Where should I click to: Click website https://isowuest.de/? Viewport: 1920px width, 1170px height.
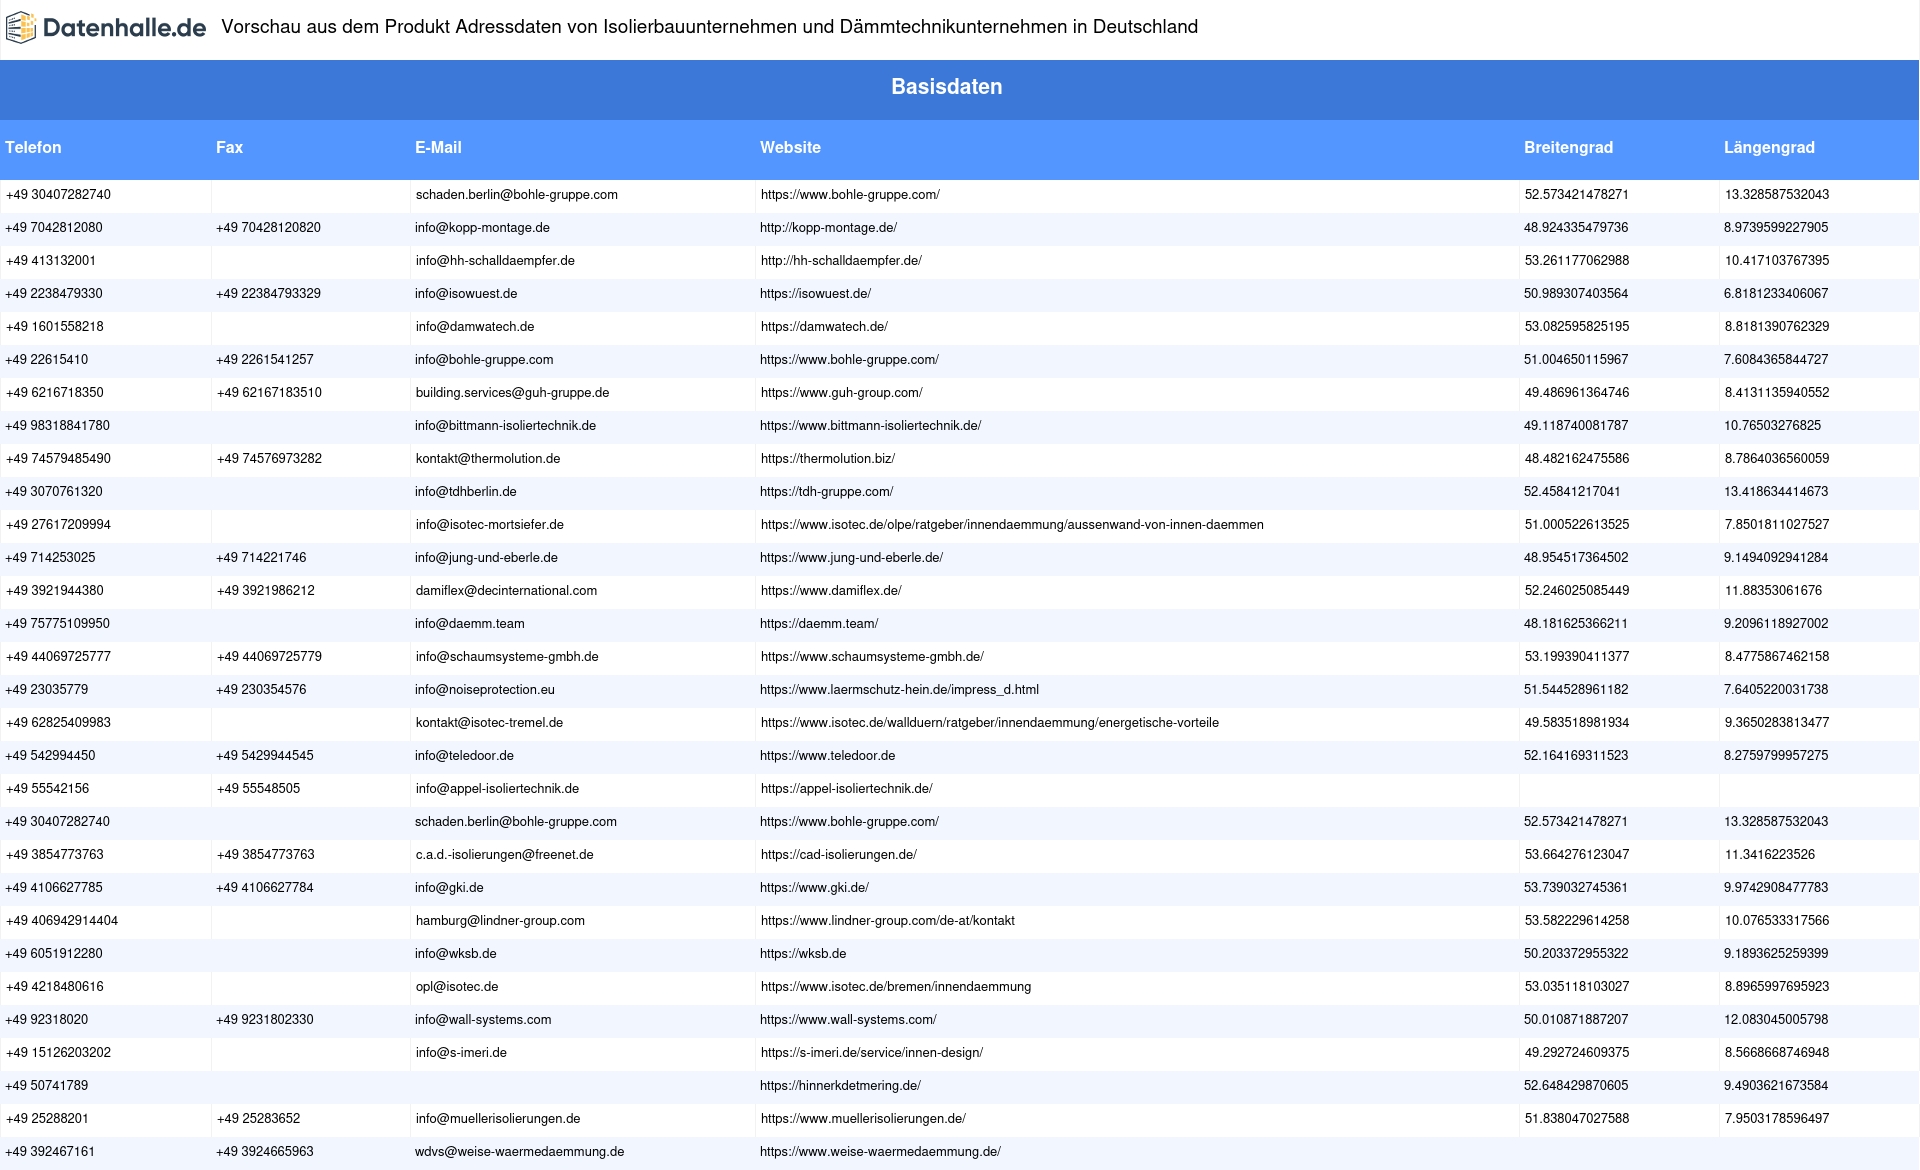[815, 294]
